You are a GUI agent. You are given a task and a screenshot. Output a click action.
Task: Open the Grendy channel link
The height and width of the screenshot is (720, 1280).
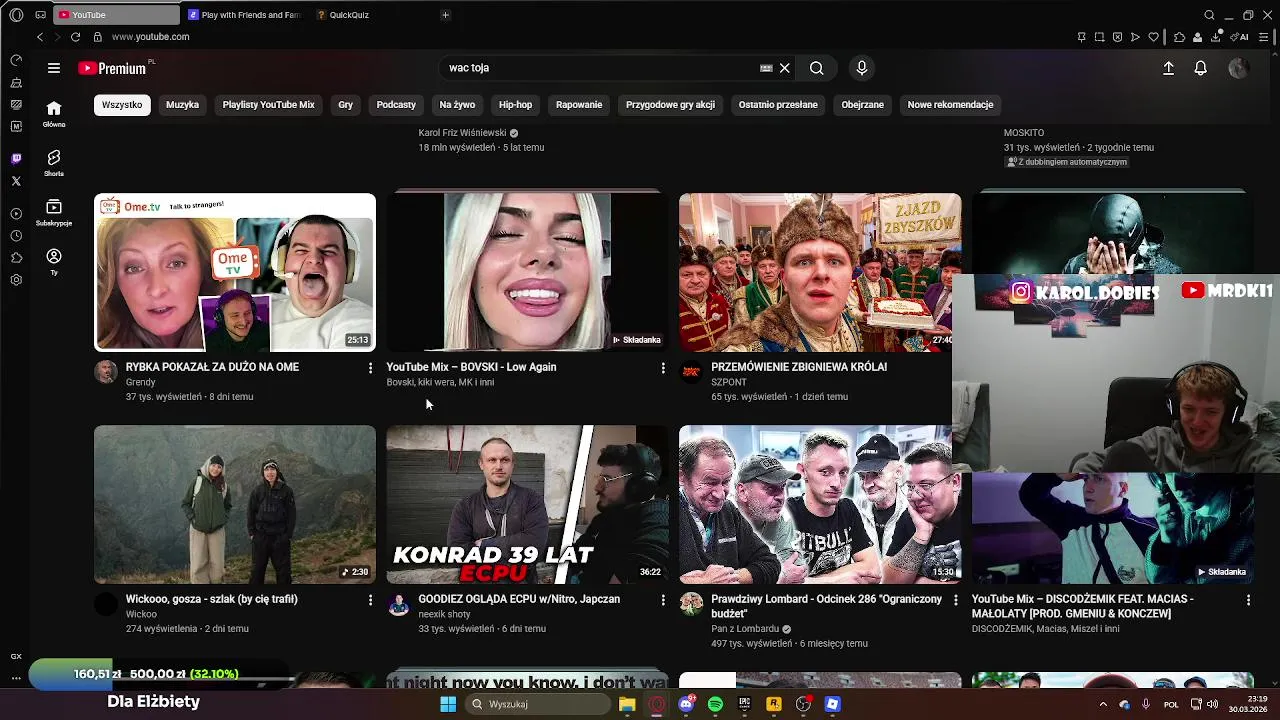[x=140, y=382]
